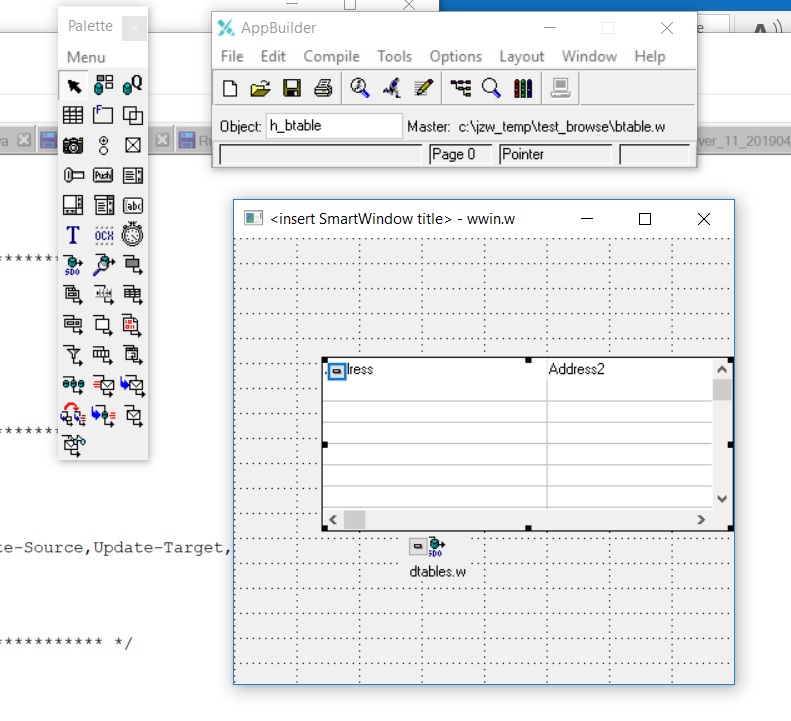The width and height of the screenshot is (791, 721).
Task: Select the Timer stopwatch tool
Action: tap(133, 235)
